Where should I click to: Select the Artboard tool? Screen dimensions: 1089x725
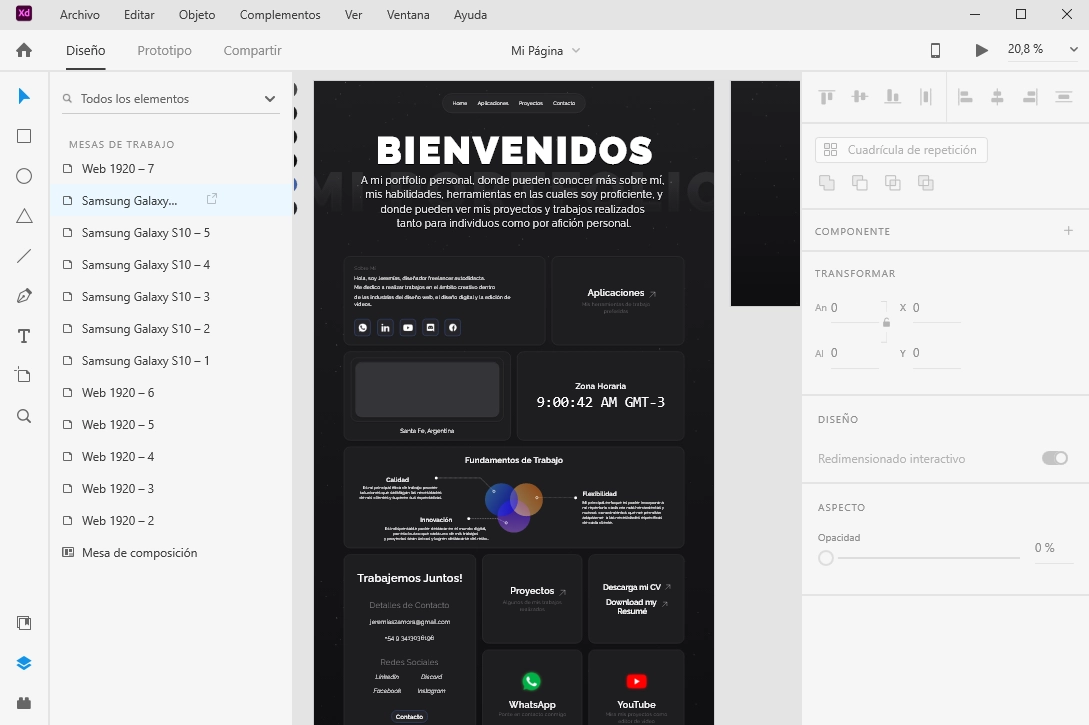pyautogui.click(x=24, y=376)
